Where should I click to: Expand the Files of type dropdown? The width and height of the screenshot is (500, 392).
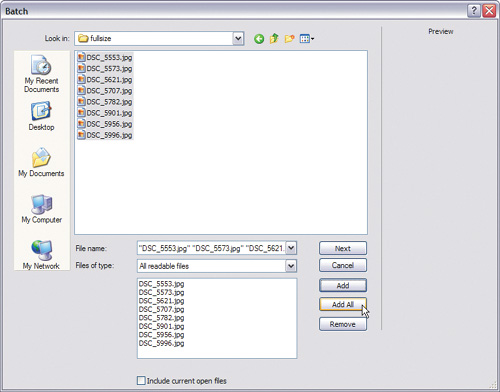tap(291, 266)
